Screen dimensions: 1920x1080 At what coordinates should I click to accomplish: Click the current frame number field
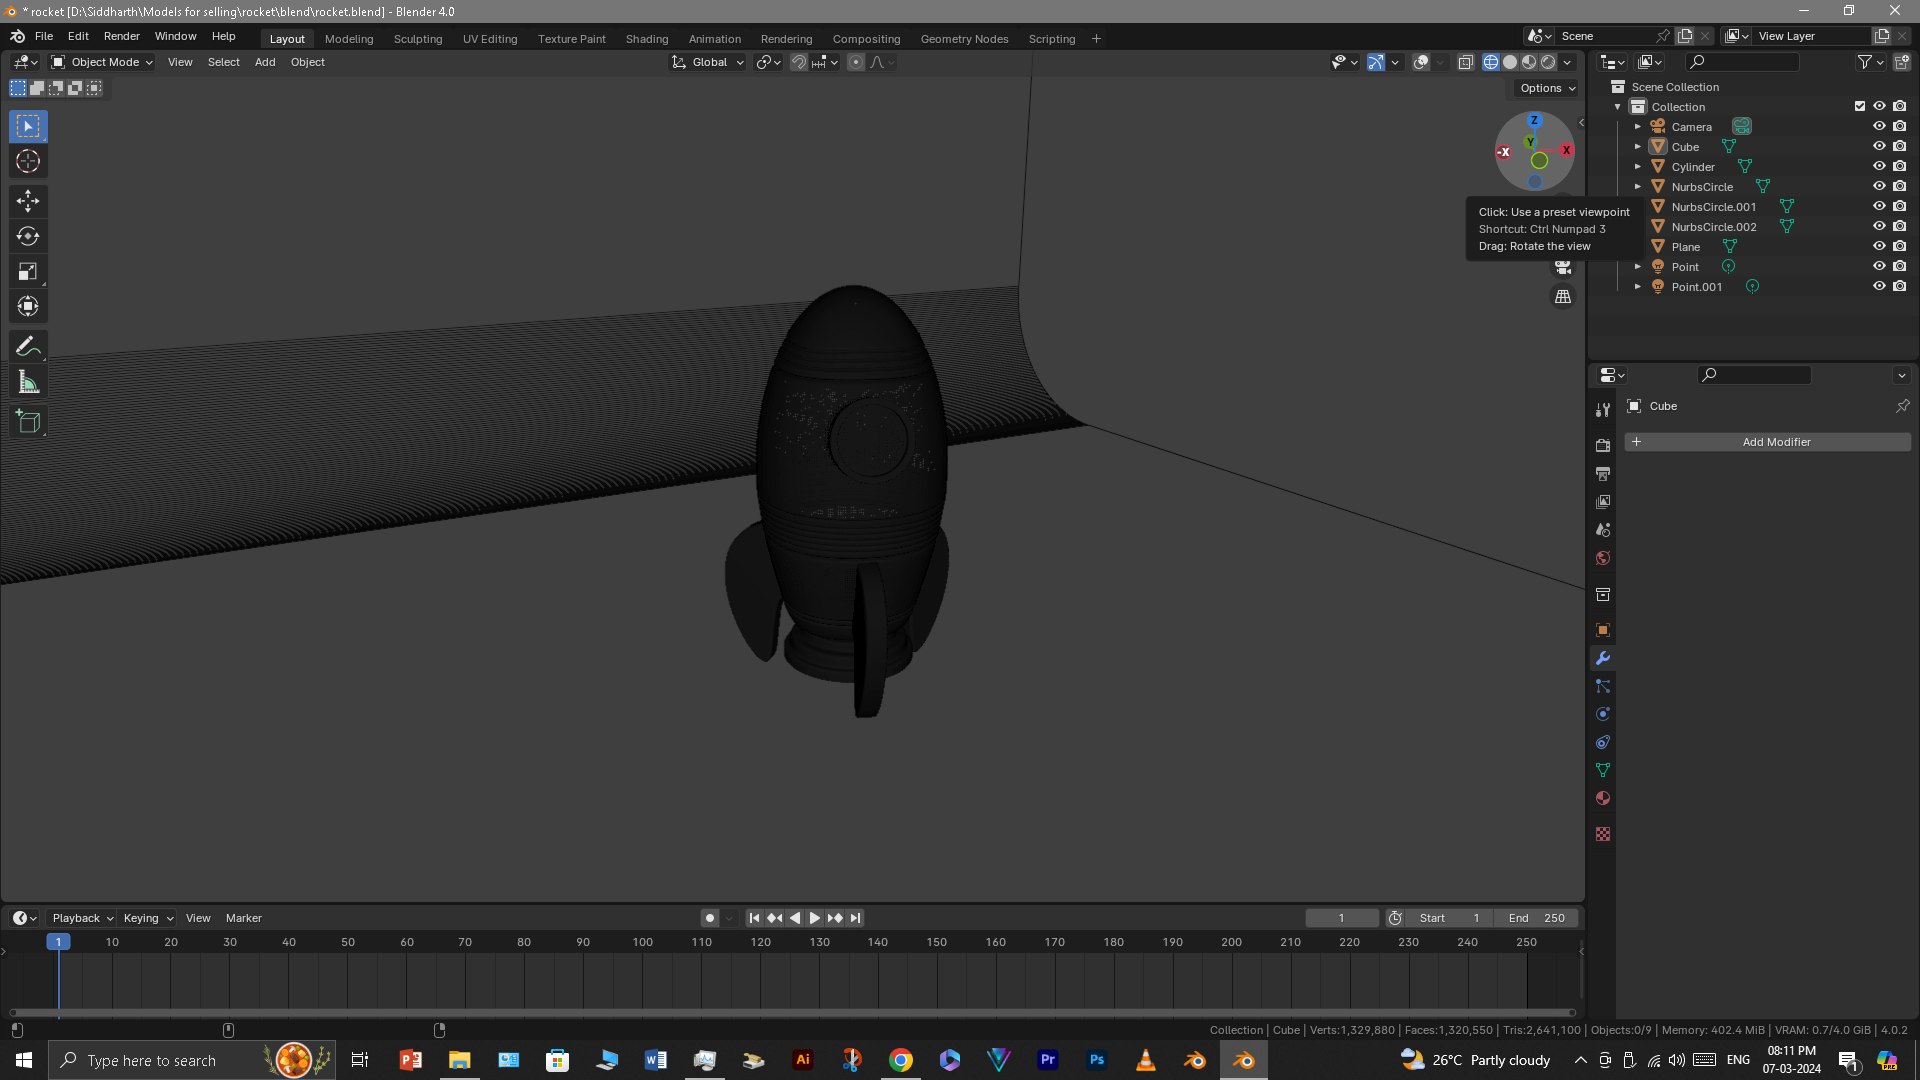click(x=1342, y=918)
